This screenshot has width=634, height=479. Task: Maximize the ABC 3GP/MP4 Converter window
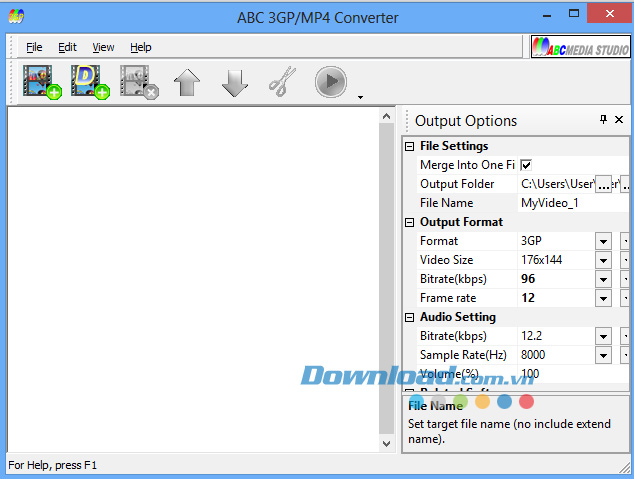click(574, 14)
